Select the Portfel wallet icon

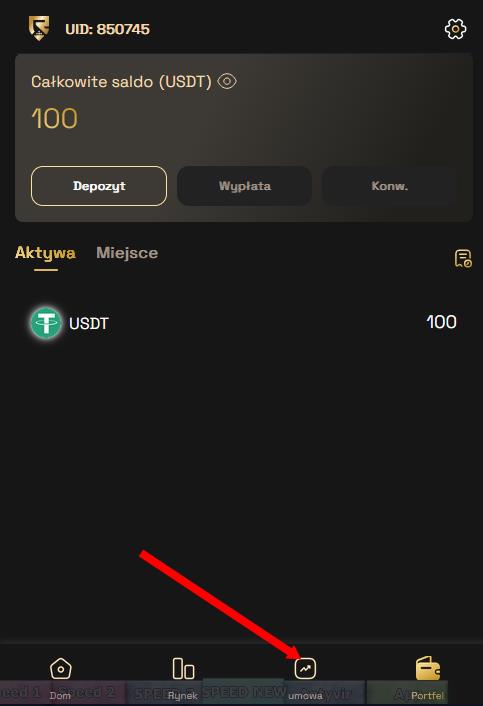[428, 668]
